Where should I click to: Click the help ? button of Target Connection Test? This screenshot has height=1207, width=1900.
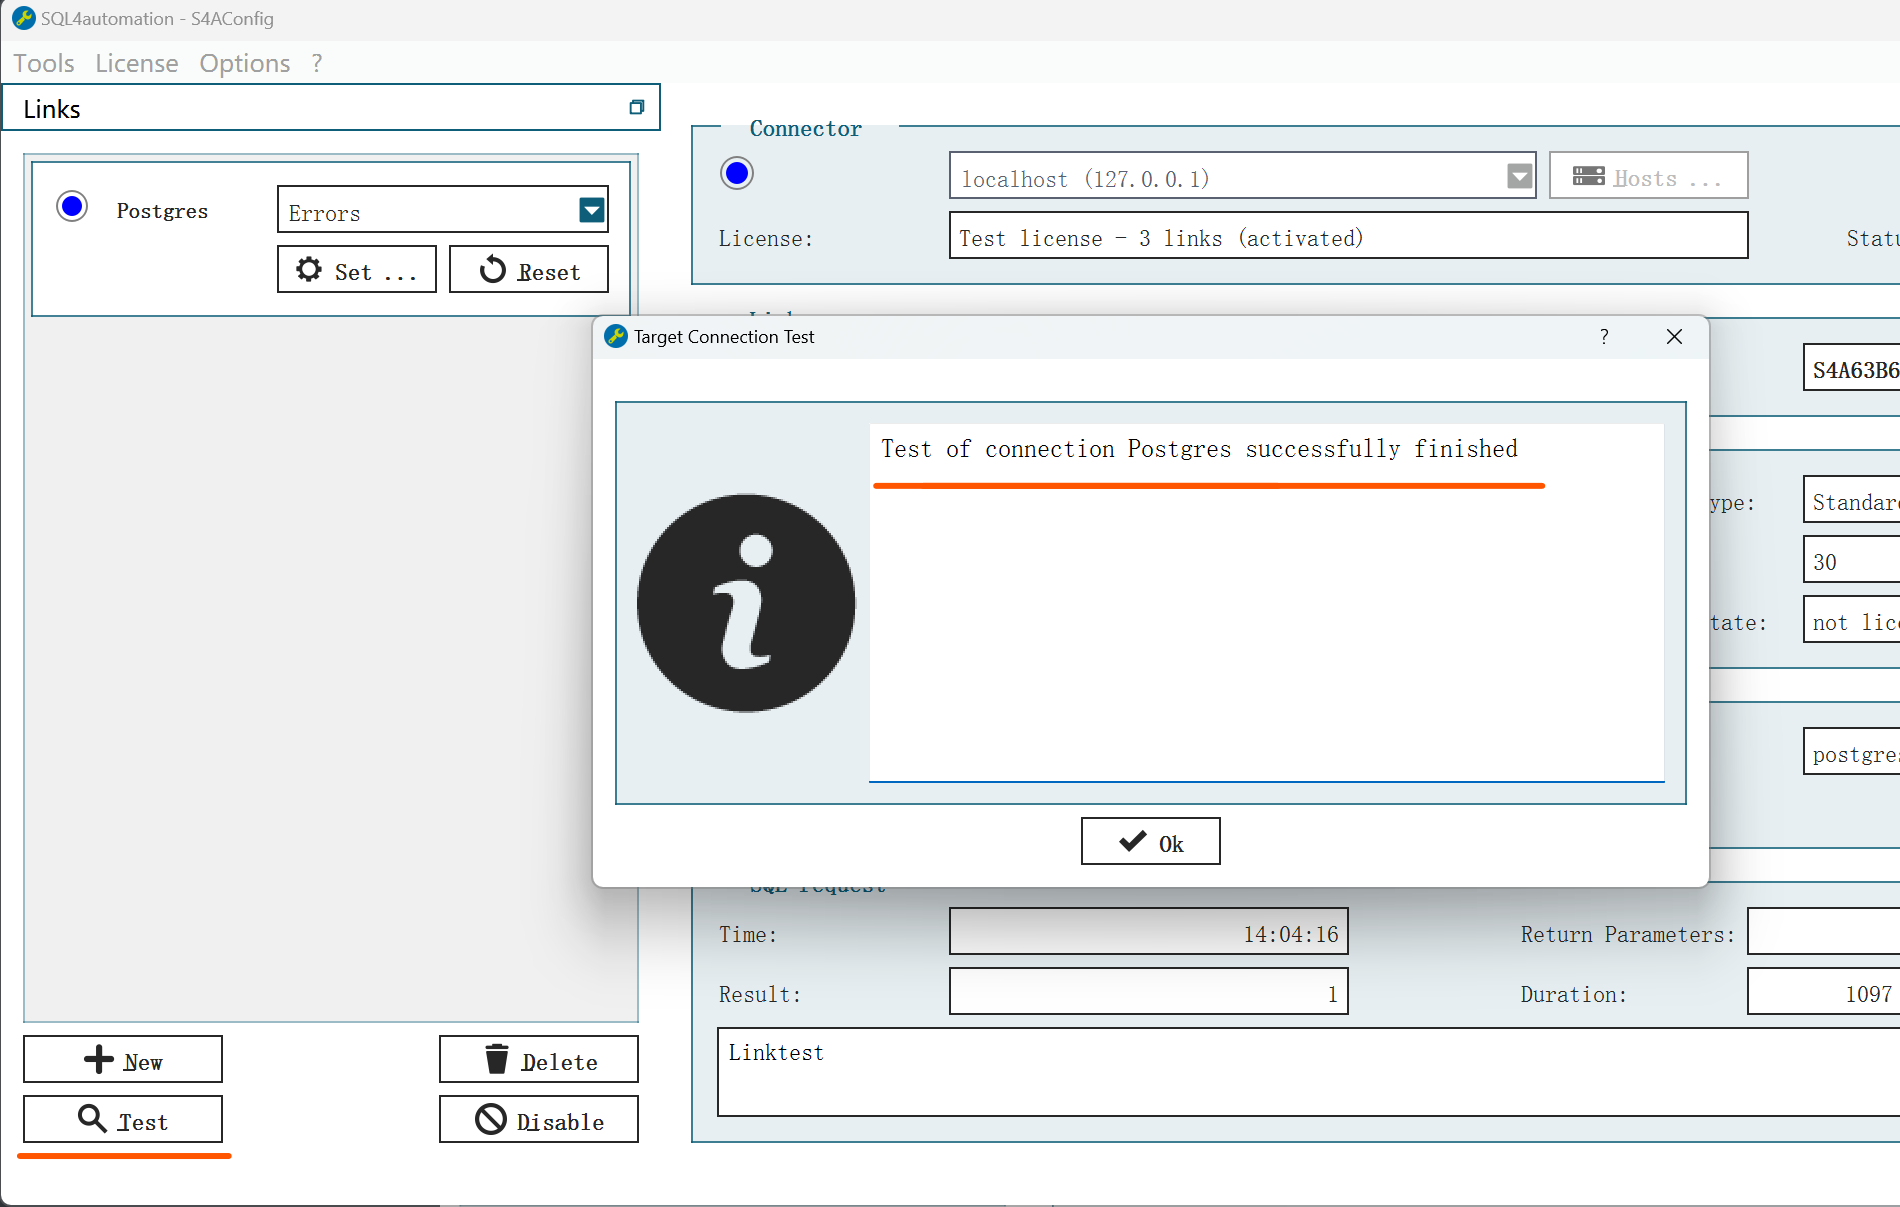pyautogui.click(x=1604, y=337)
